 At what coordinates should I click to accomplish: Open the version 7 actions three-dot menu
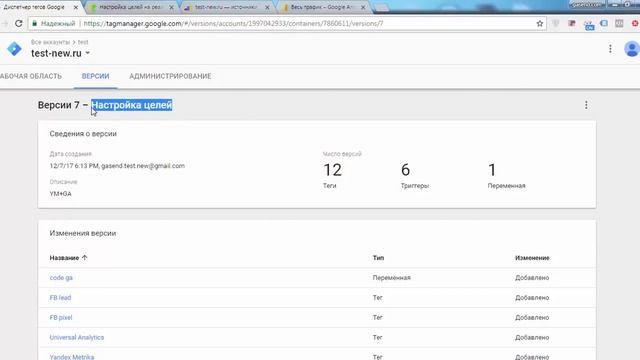point(586,105)
